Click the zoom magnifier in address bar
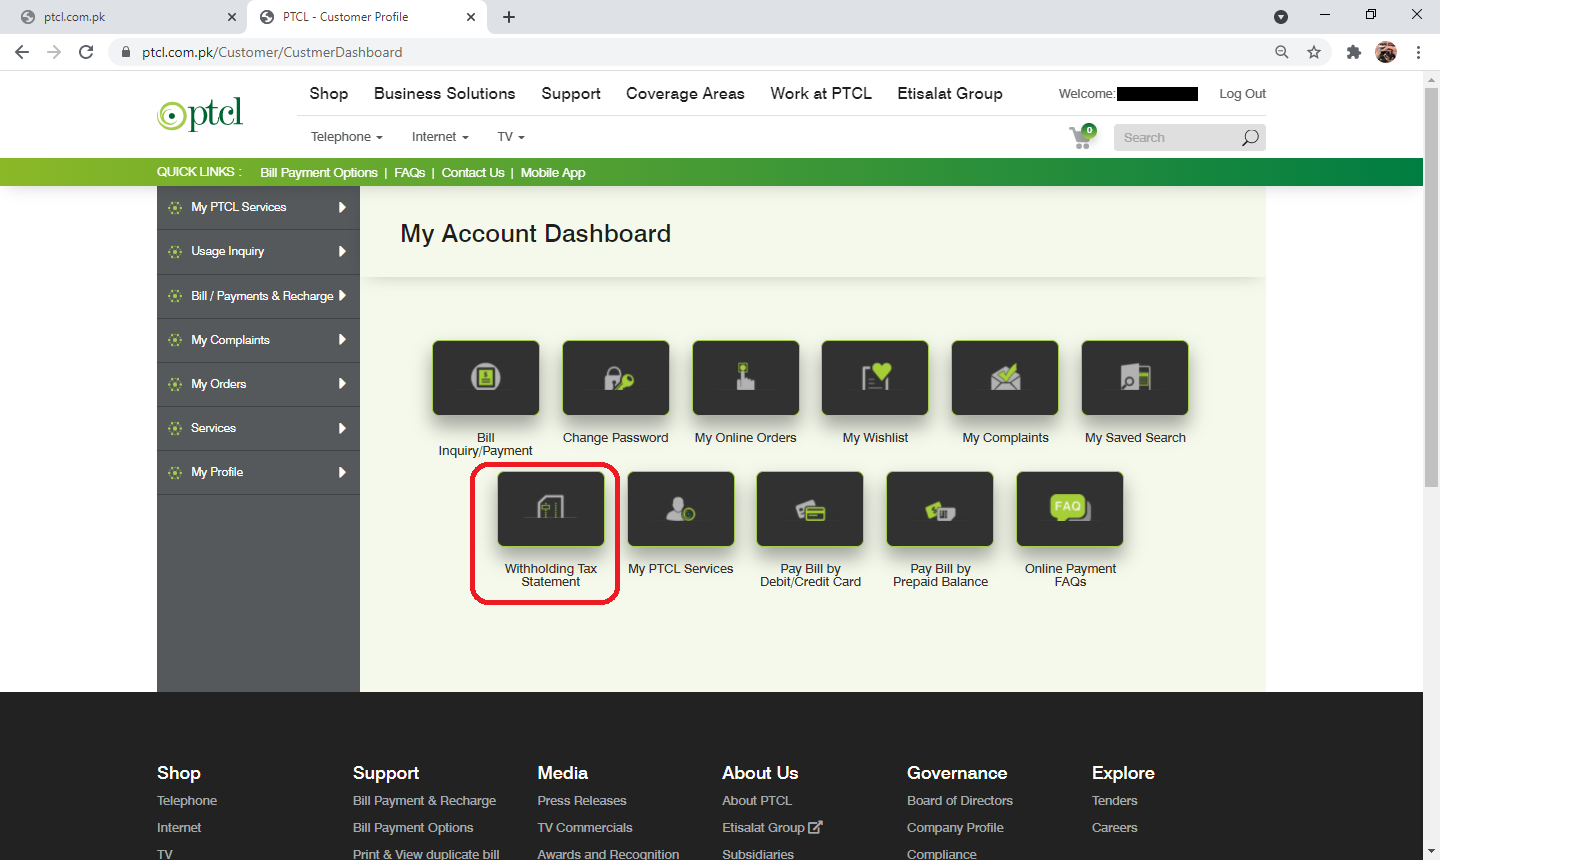Image resolution: width=1592 pixels, height=860 pixels. tap(1282, 52)
